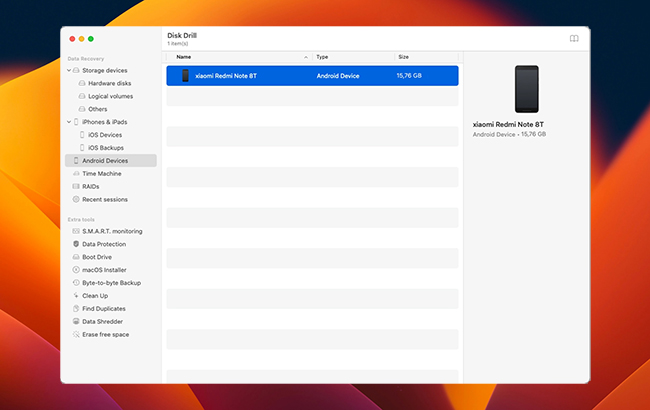Viewport: 650px width, 410px height.
Task: Click the device name in details pane
Action: 508,124
